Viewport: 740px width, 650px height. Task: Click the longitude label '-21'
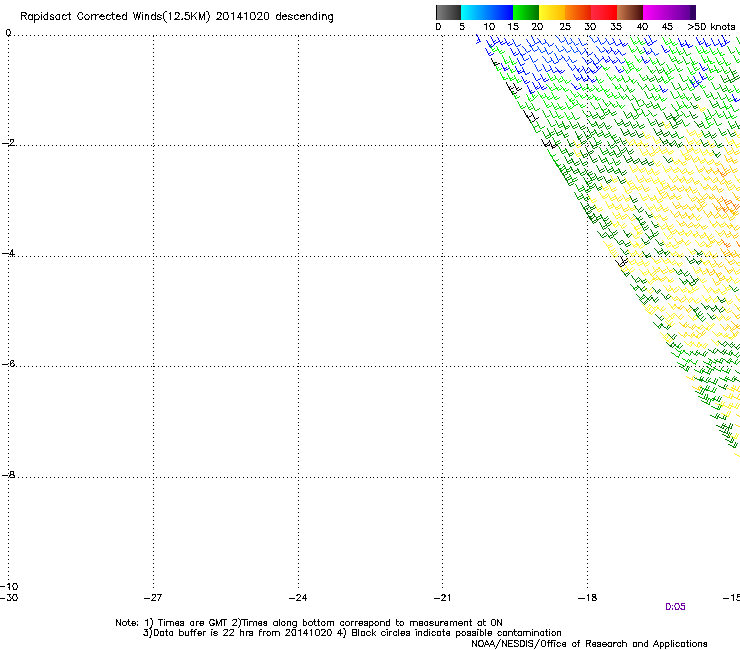pyautogui.click(x=442, y=598)
